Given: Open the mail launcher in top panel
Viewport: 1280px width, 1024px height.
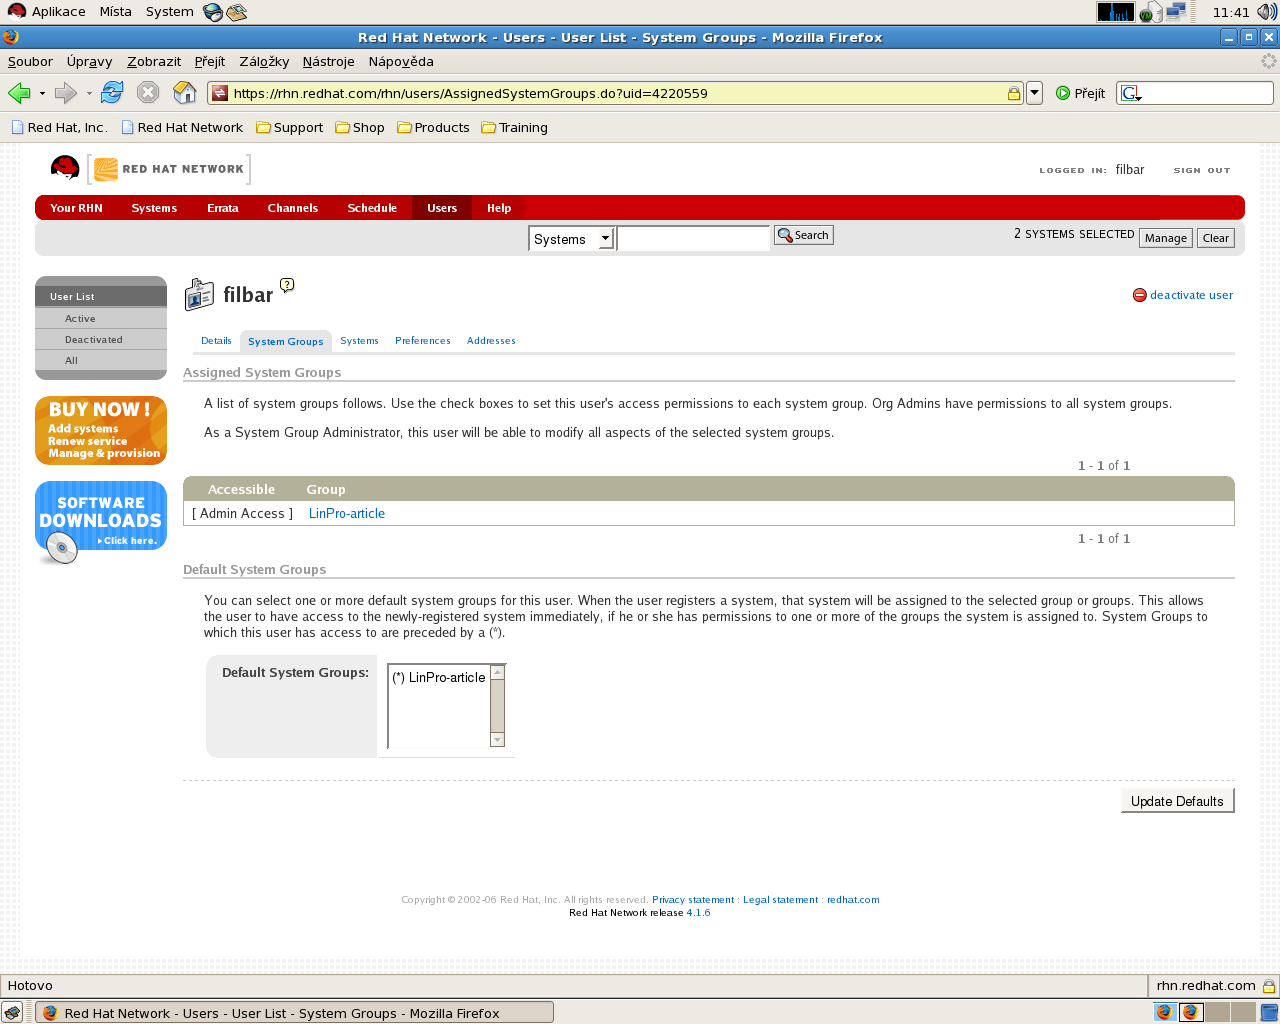Looking at the screenshot, I should pyautogui.click(x=237, y=12).
